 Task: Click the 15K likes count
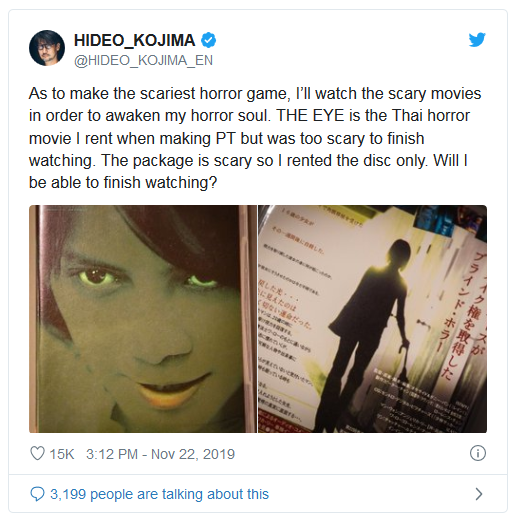62,454
